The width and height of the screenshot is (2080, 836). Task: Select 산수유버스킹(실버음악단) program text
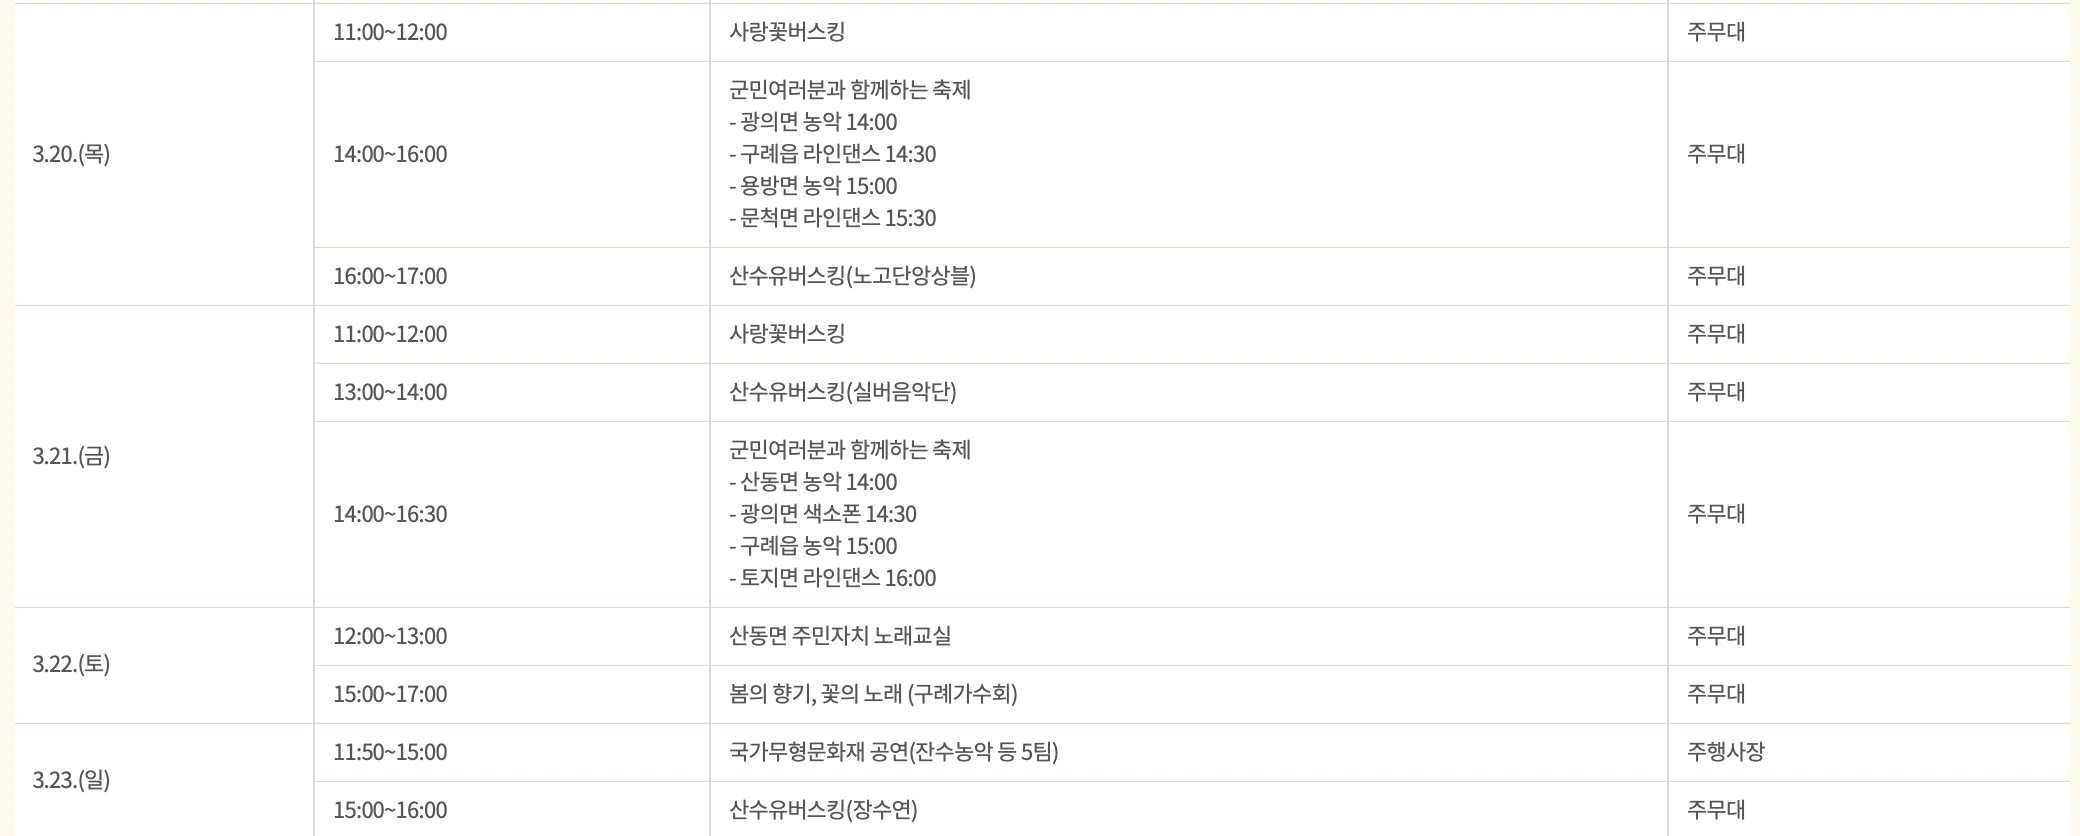pyautogui.click(x=843, y=392)
